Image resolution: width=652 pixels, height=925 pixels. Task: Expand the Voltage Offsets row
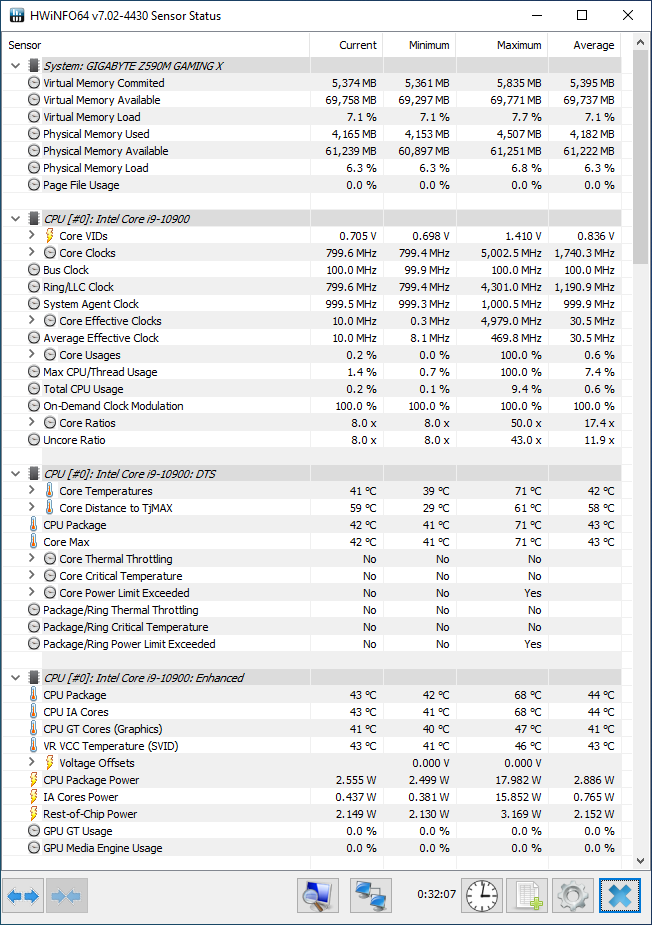[32, 762]
